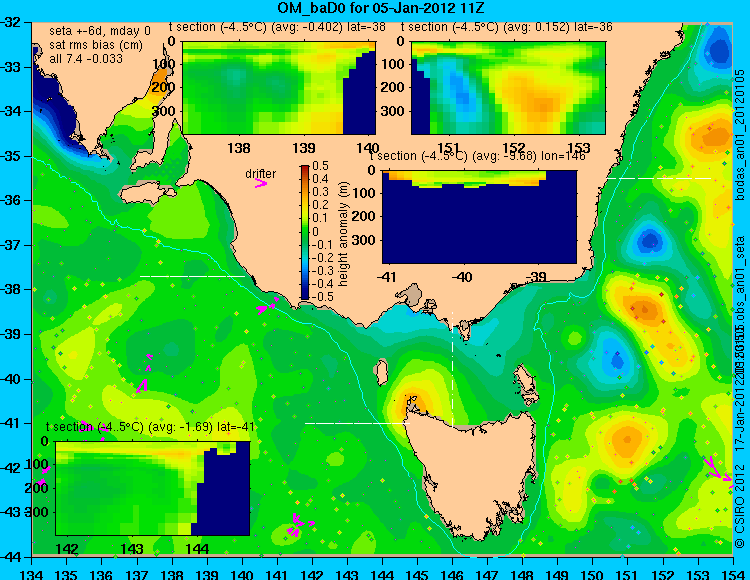Click the '© CSIRO 2012' copyright text
This screenshot has width=750, height=580.
740,506
